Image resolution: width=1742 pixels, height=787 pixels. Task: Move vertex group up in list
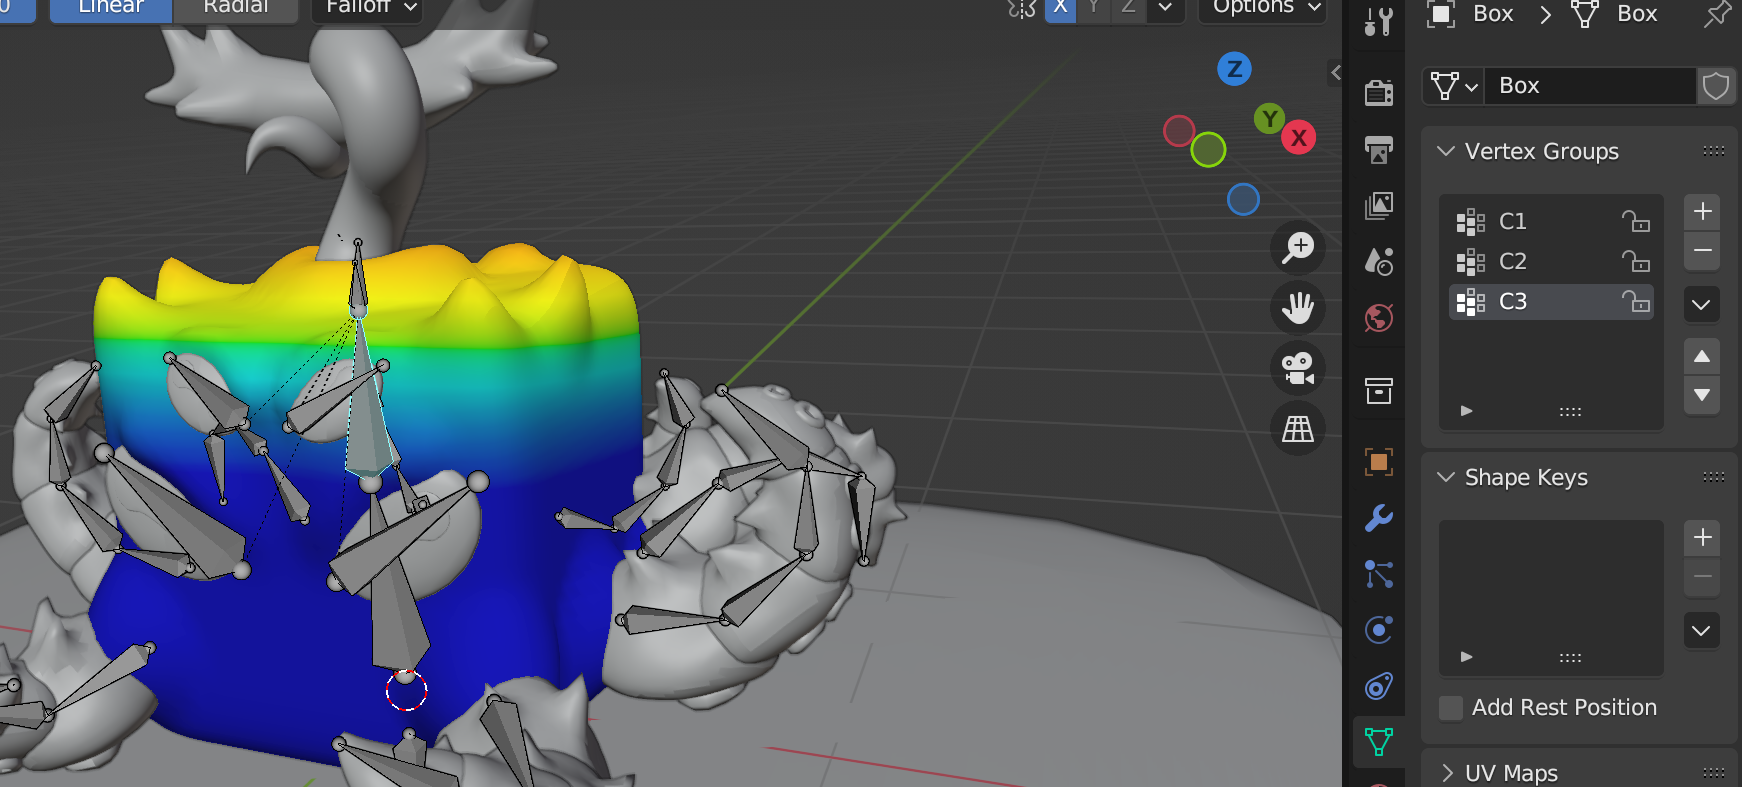point(1702,357)
